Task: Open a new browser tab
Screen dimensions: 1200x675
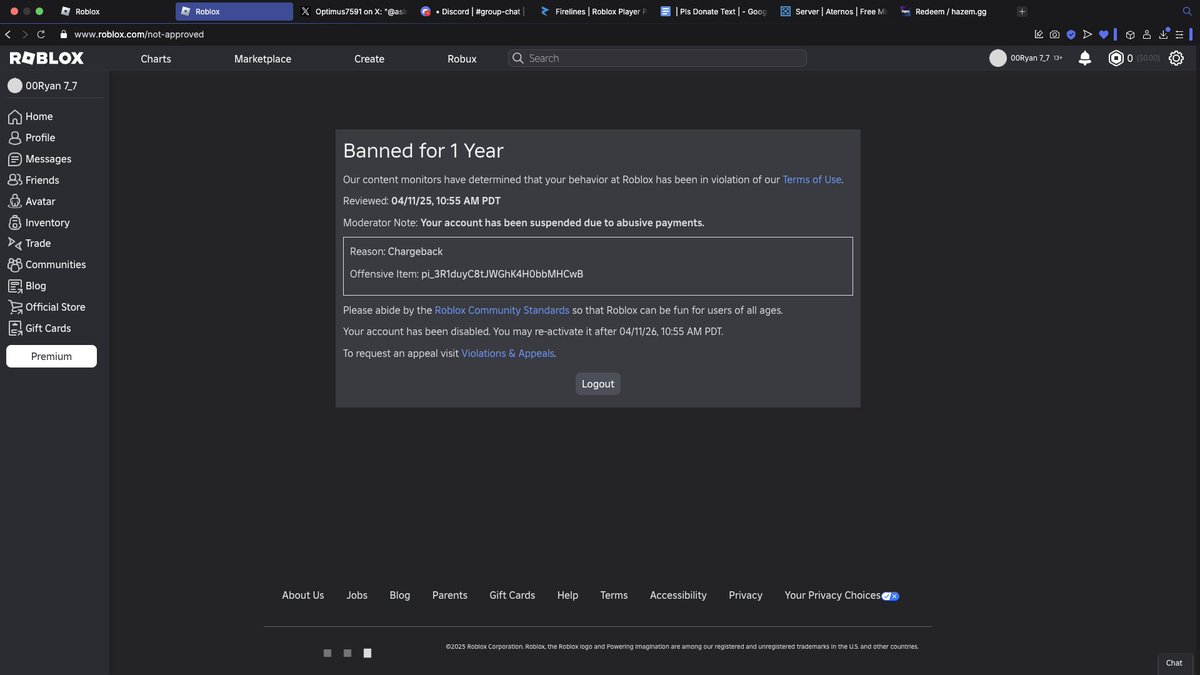Action: (x=1022, y=11)
